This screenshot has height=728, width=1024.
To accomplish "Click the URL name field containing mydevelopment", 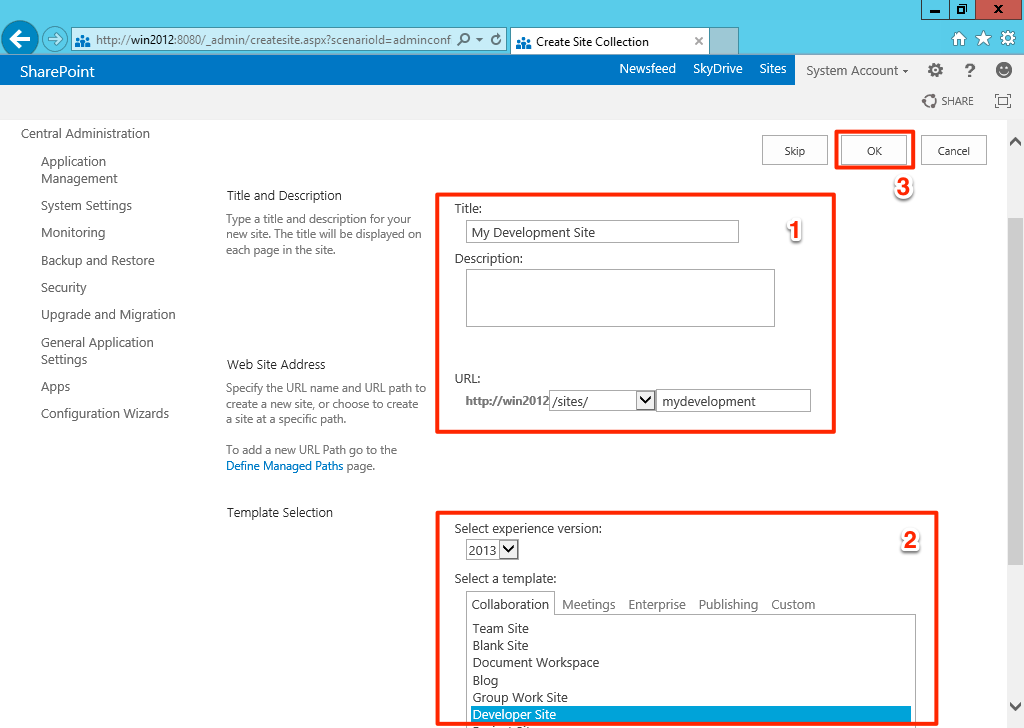I will pos(733,400).
